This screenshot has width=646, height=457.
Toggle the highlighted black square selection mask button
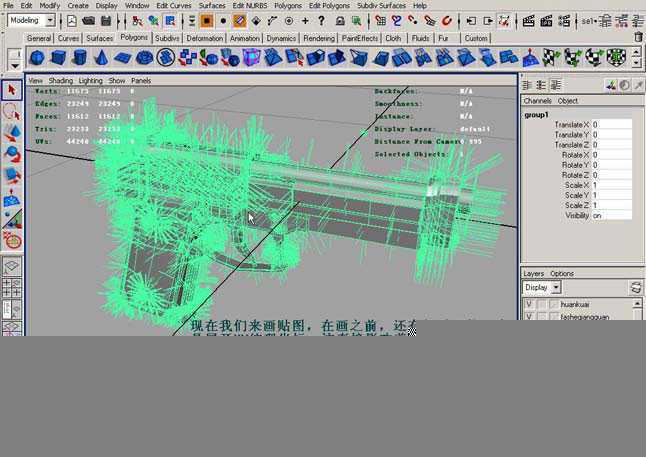[207, 21]
